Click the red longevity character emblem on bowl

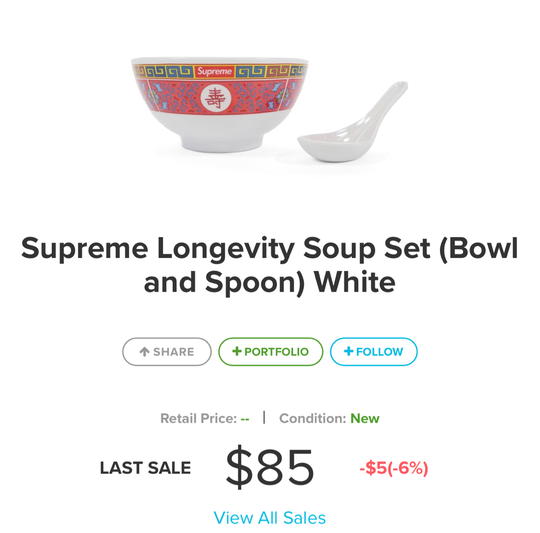point(215,98)
